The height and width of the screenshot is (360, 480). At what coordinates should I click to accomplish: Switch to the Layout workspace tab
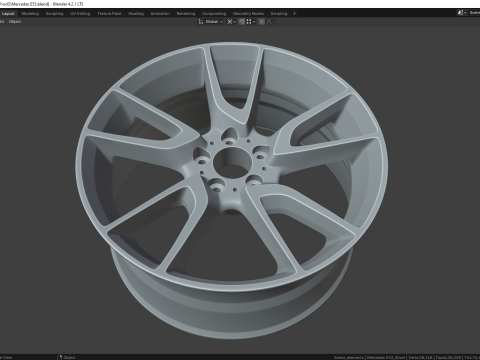tap(8, 14)
